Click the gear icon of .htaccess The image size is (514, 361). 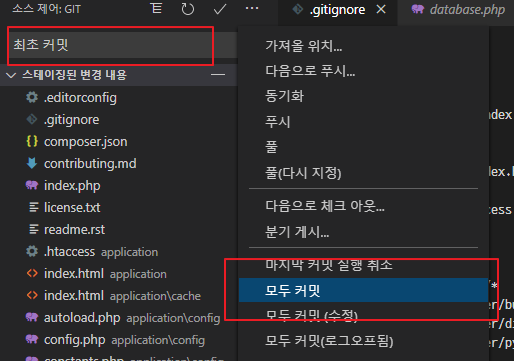[x=32, y=251]
